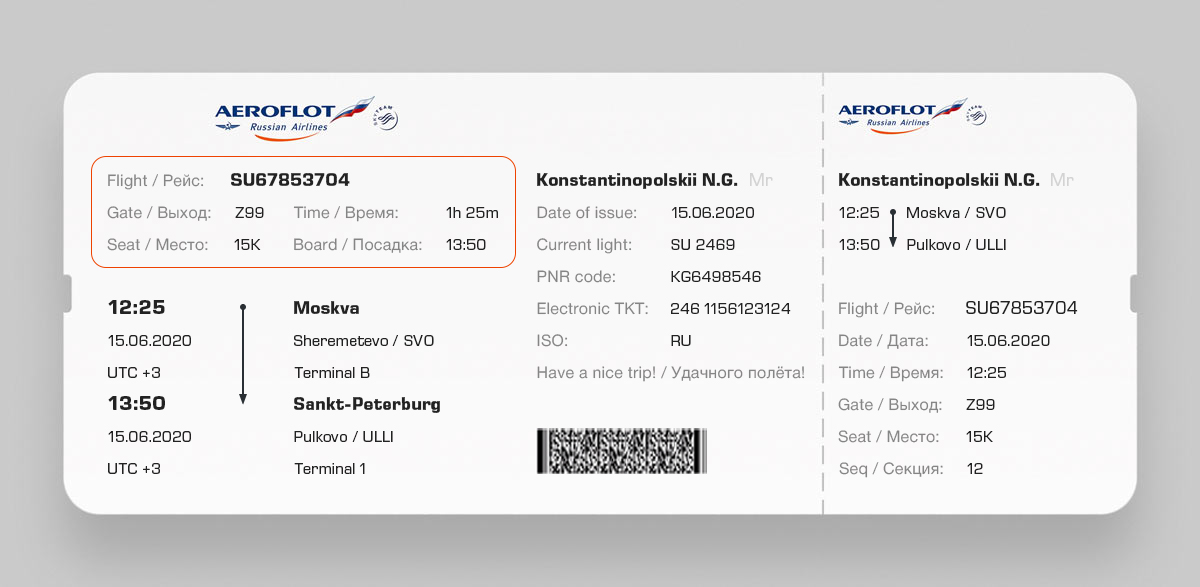The height and width of the screenshot is (587, 1200).
Task: Click the route arrow between Moskva and Sankt-Peterburg
Action: [x=243, y=354]
